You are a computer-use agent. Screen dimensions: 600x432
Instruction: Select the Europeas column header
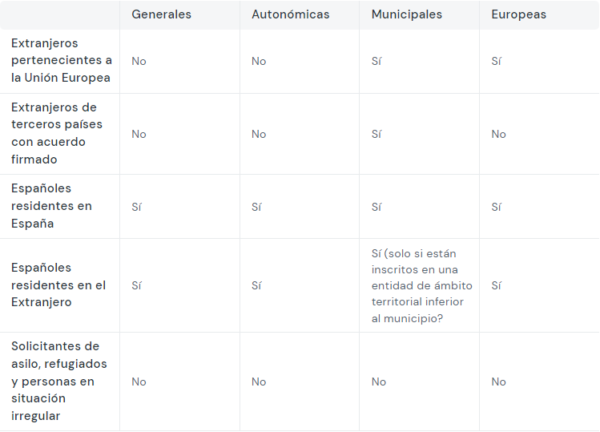[x=520, y=15]
